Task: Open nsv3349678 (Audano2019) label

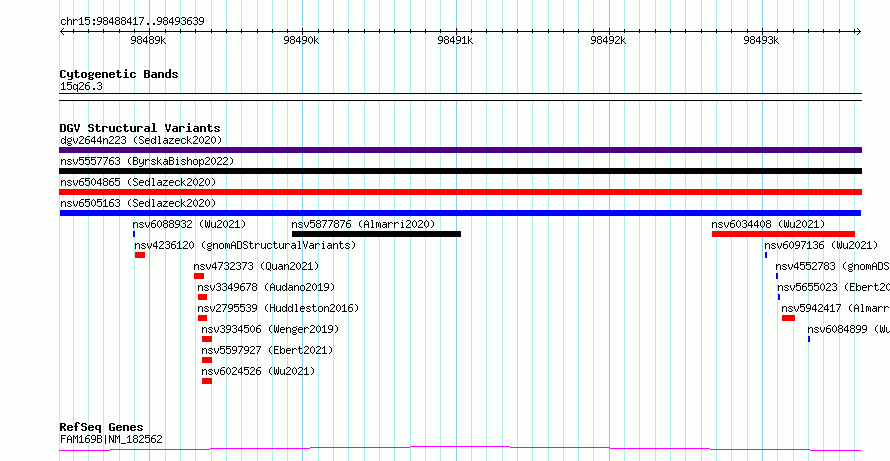Action: tap(266, 287)
